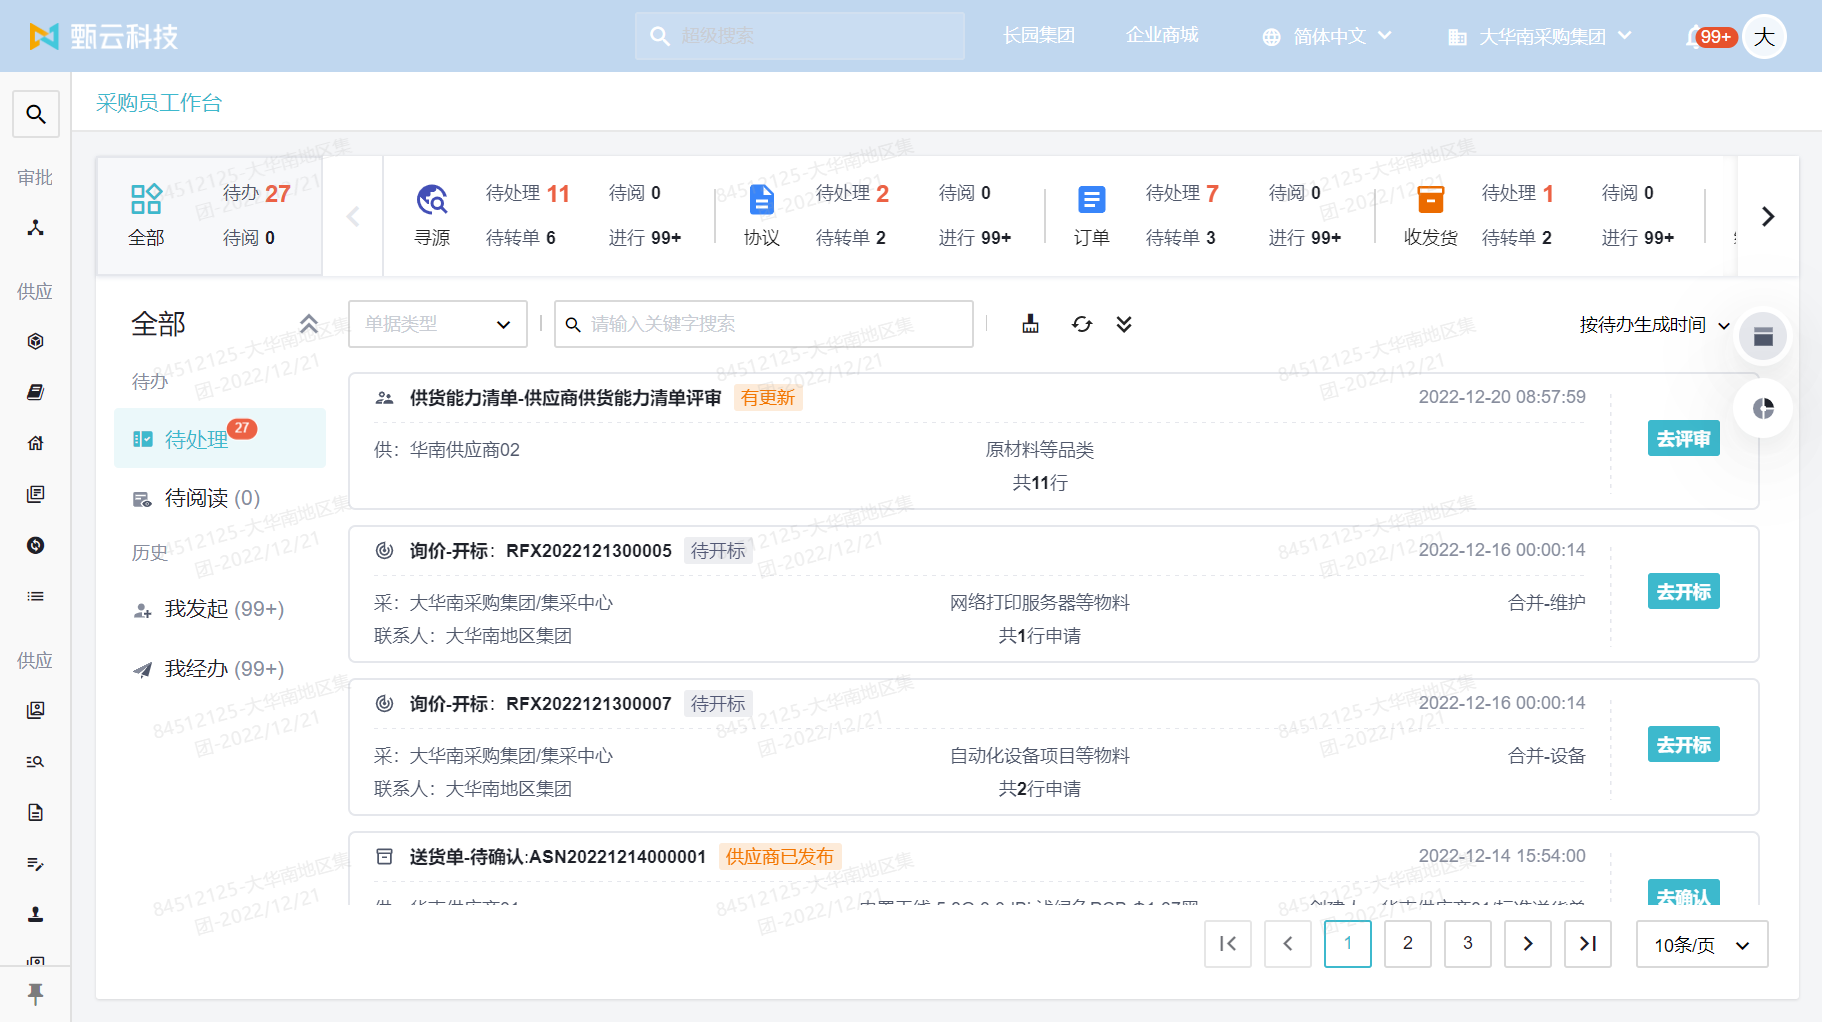Open the 按待办生成时间 sort dropdown
1822x1022 pixels.
click(x=1654, y=325)
